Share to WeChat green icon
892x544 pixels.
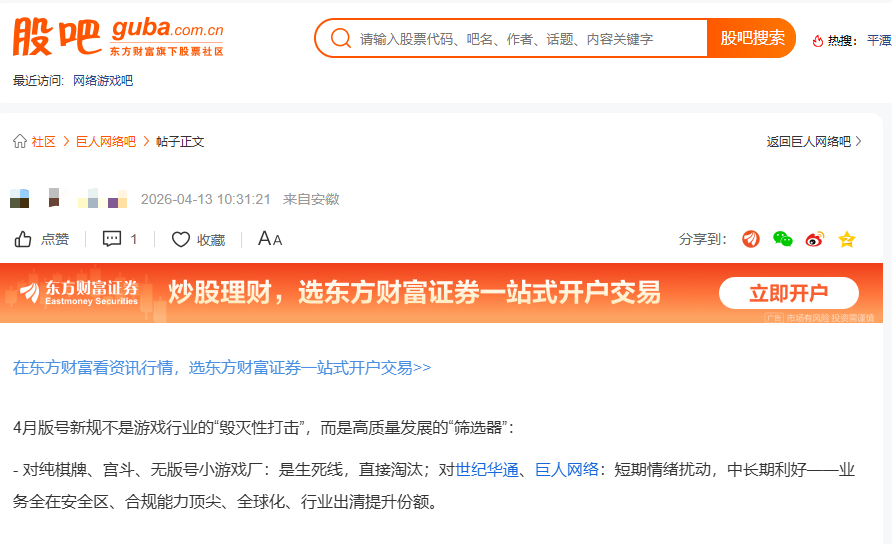point(783,239)
